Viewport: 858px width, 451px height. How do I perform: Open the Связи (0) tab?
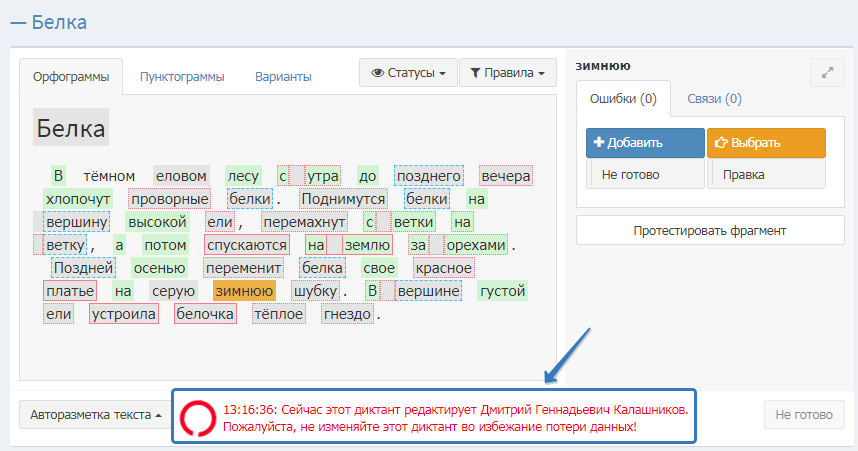click(x=714, y=99)
